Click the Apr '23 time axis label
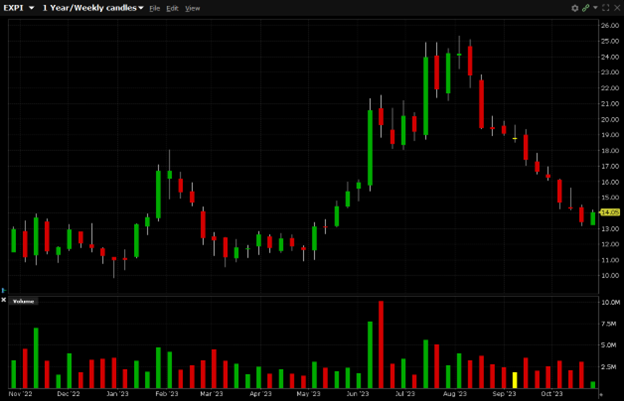The width and height of the screenshot is (624, 401). coord(260,394)
